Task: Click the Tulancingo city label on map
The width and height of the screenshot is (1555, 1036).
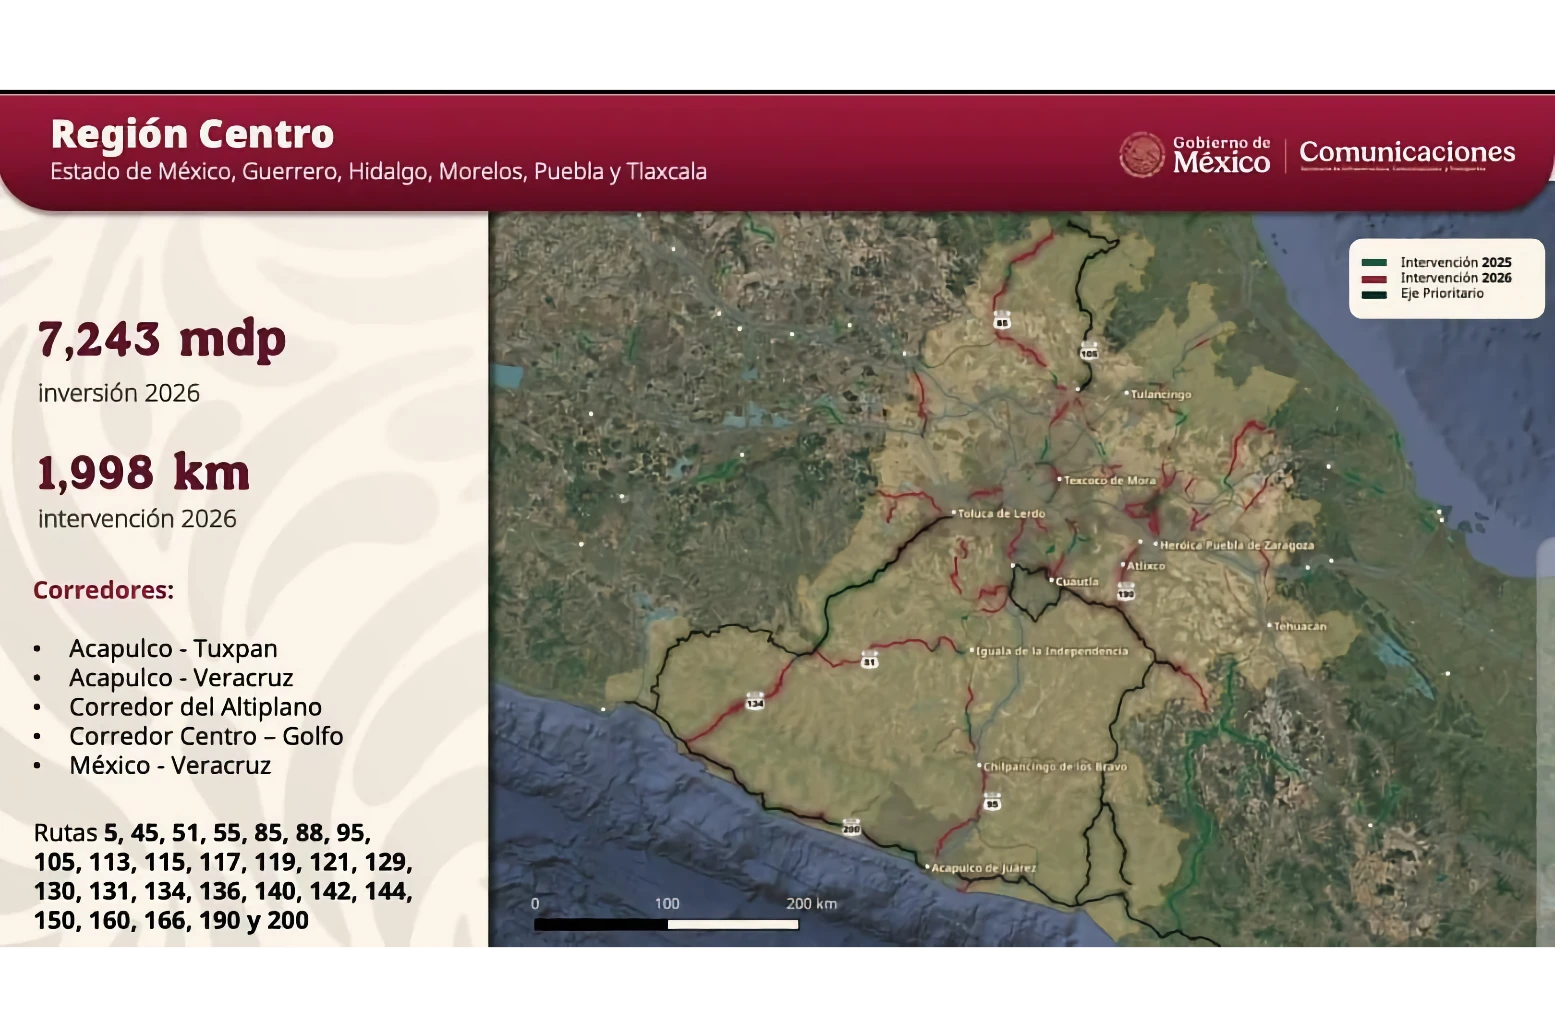Action: click(x=1160, y=394)
